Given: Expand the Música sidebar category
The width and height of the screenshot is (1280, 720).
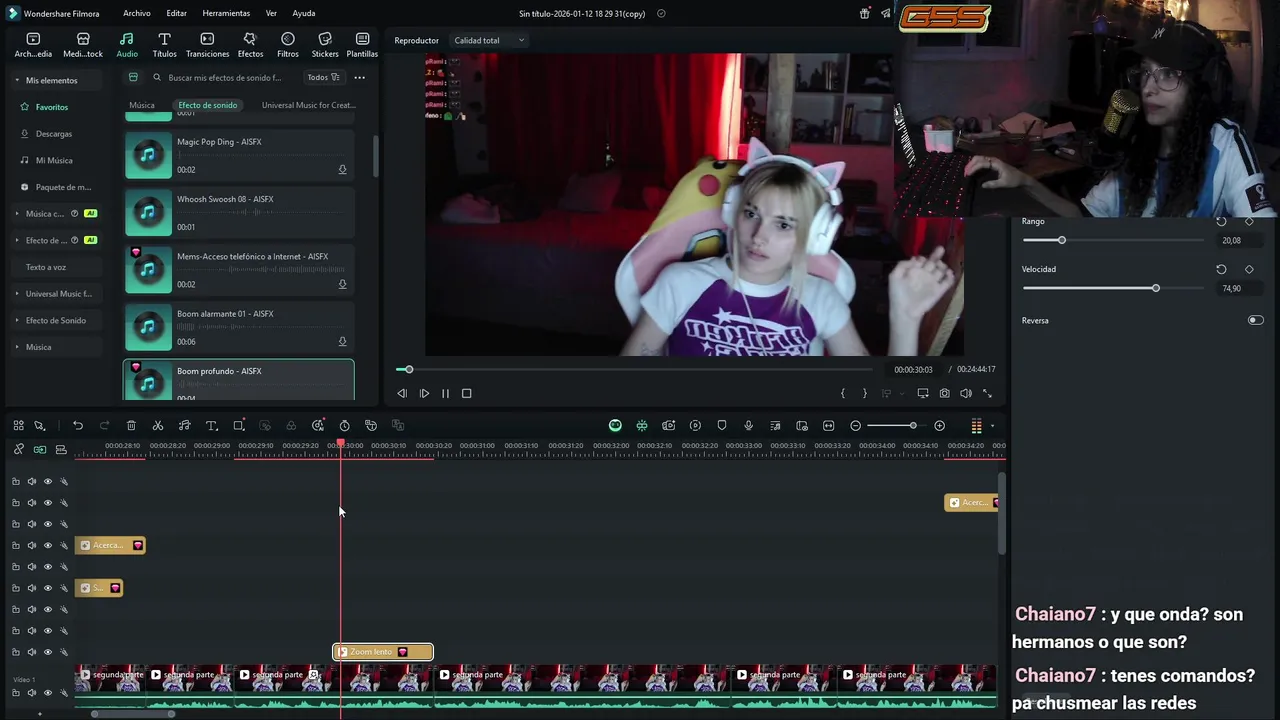Looking at the screenshot, I should pos(17,347).
